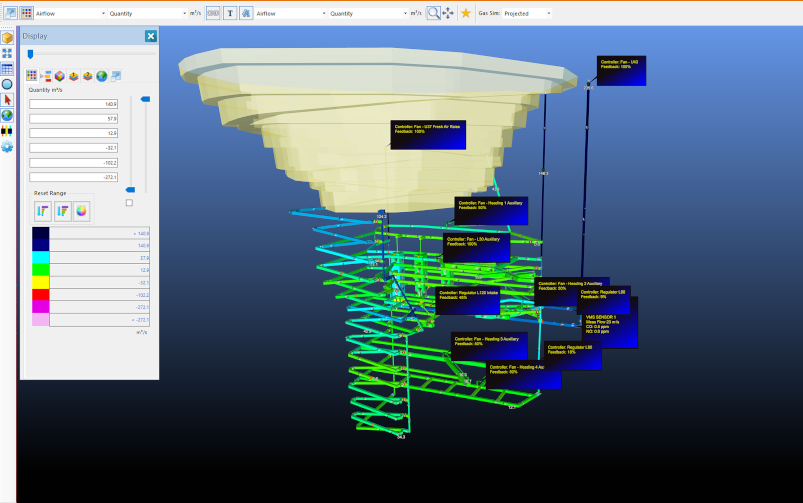Toggle the text 'T' label toolbar button
The image size is (803, 503).
point(230,13)
